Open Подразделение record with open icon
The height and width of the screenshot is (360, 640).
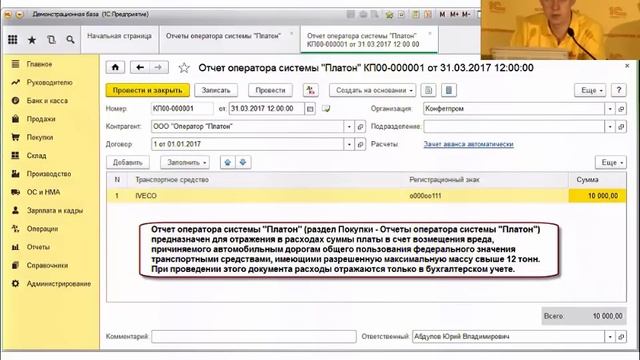tap(621, 127)
